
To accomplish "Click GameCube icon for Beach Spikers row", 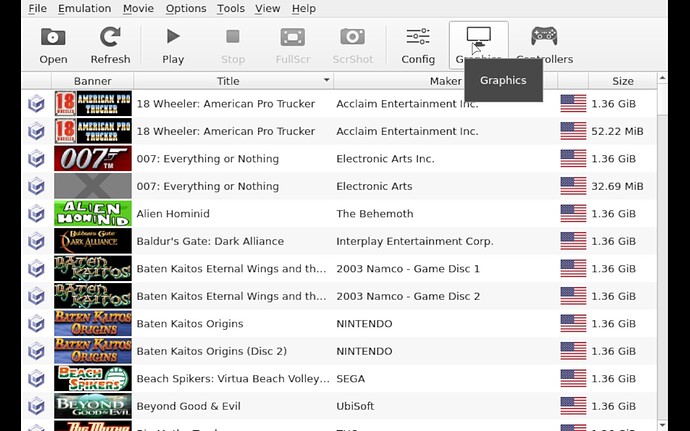I will coord(37,379).
